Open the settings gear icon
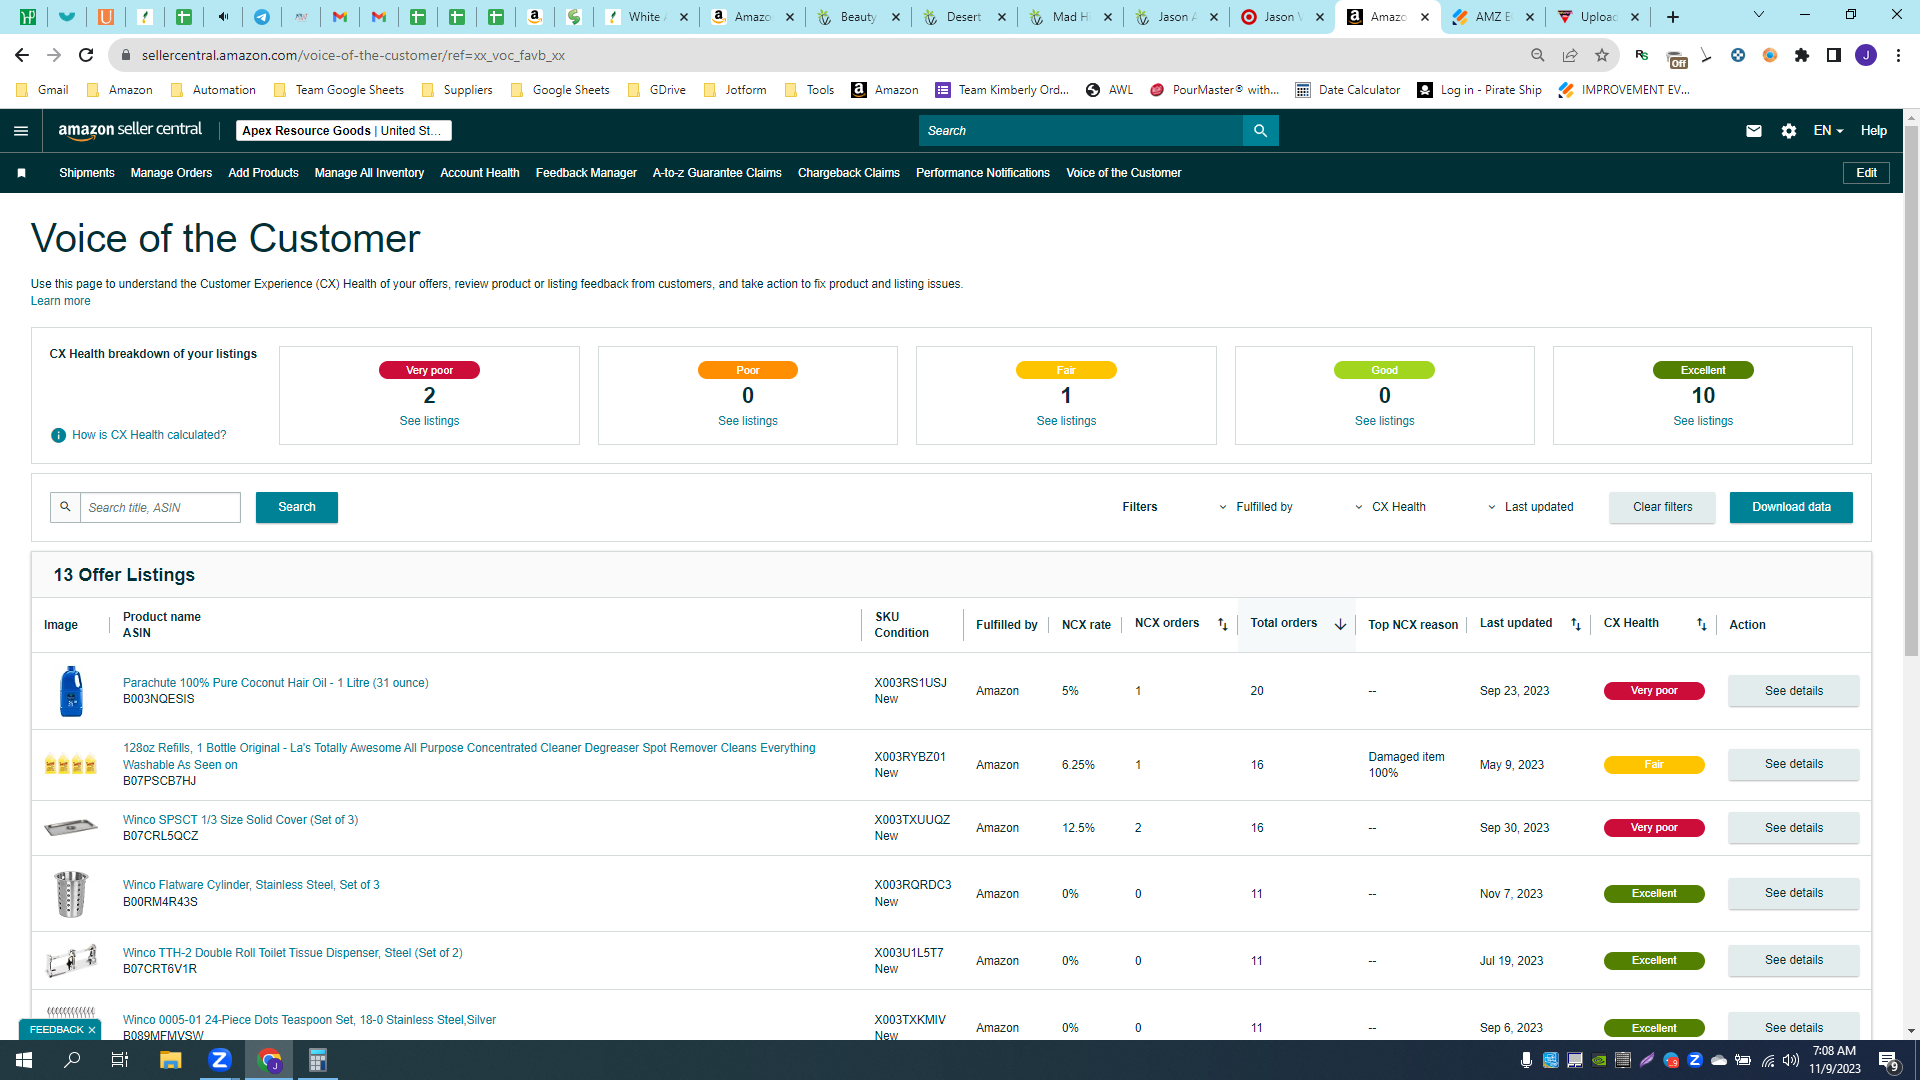Image resolution: width=1920 pixels, height=1080 pixels. pyautogui.click(x=1789, y=131)
